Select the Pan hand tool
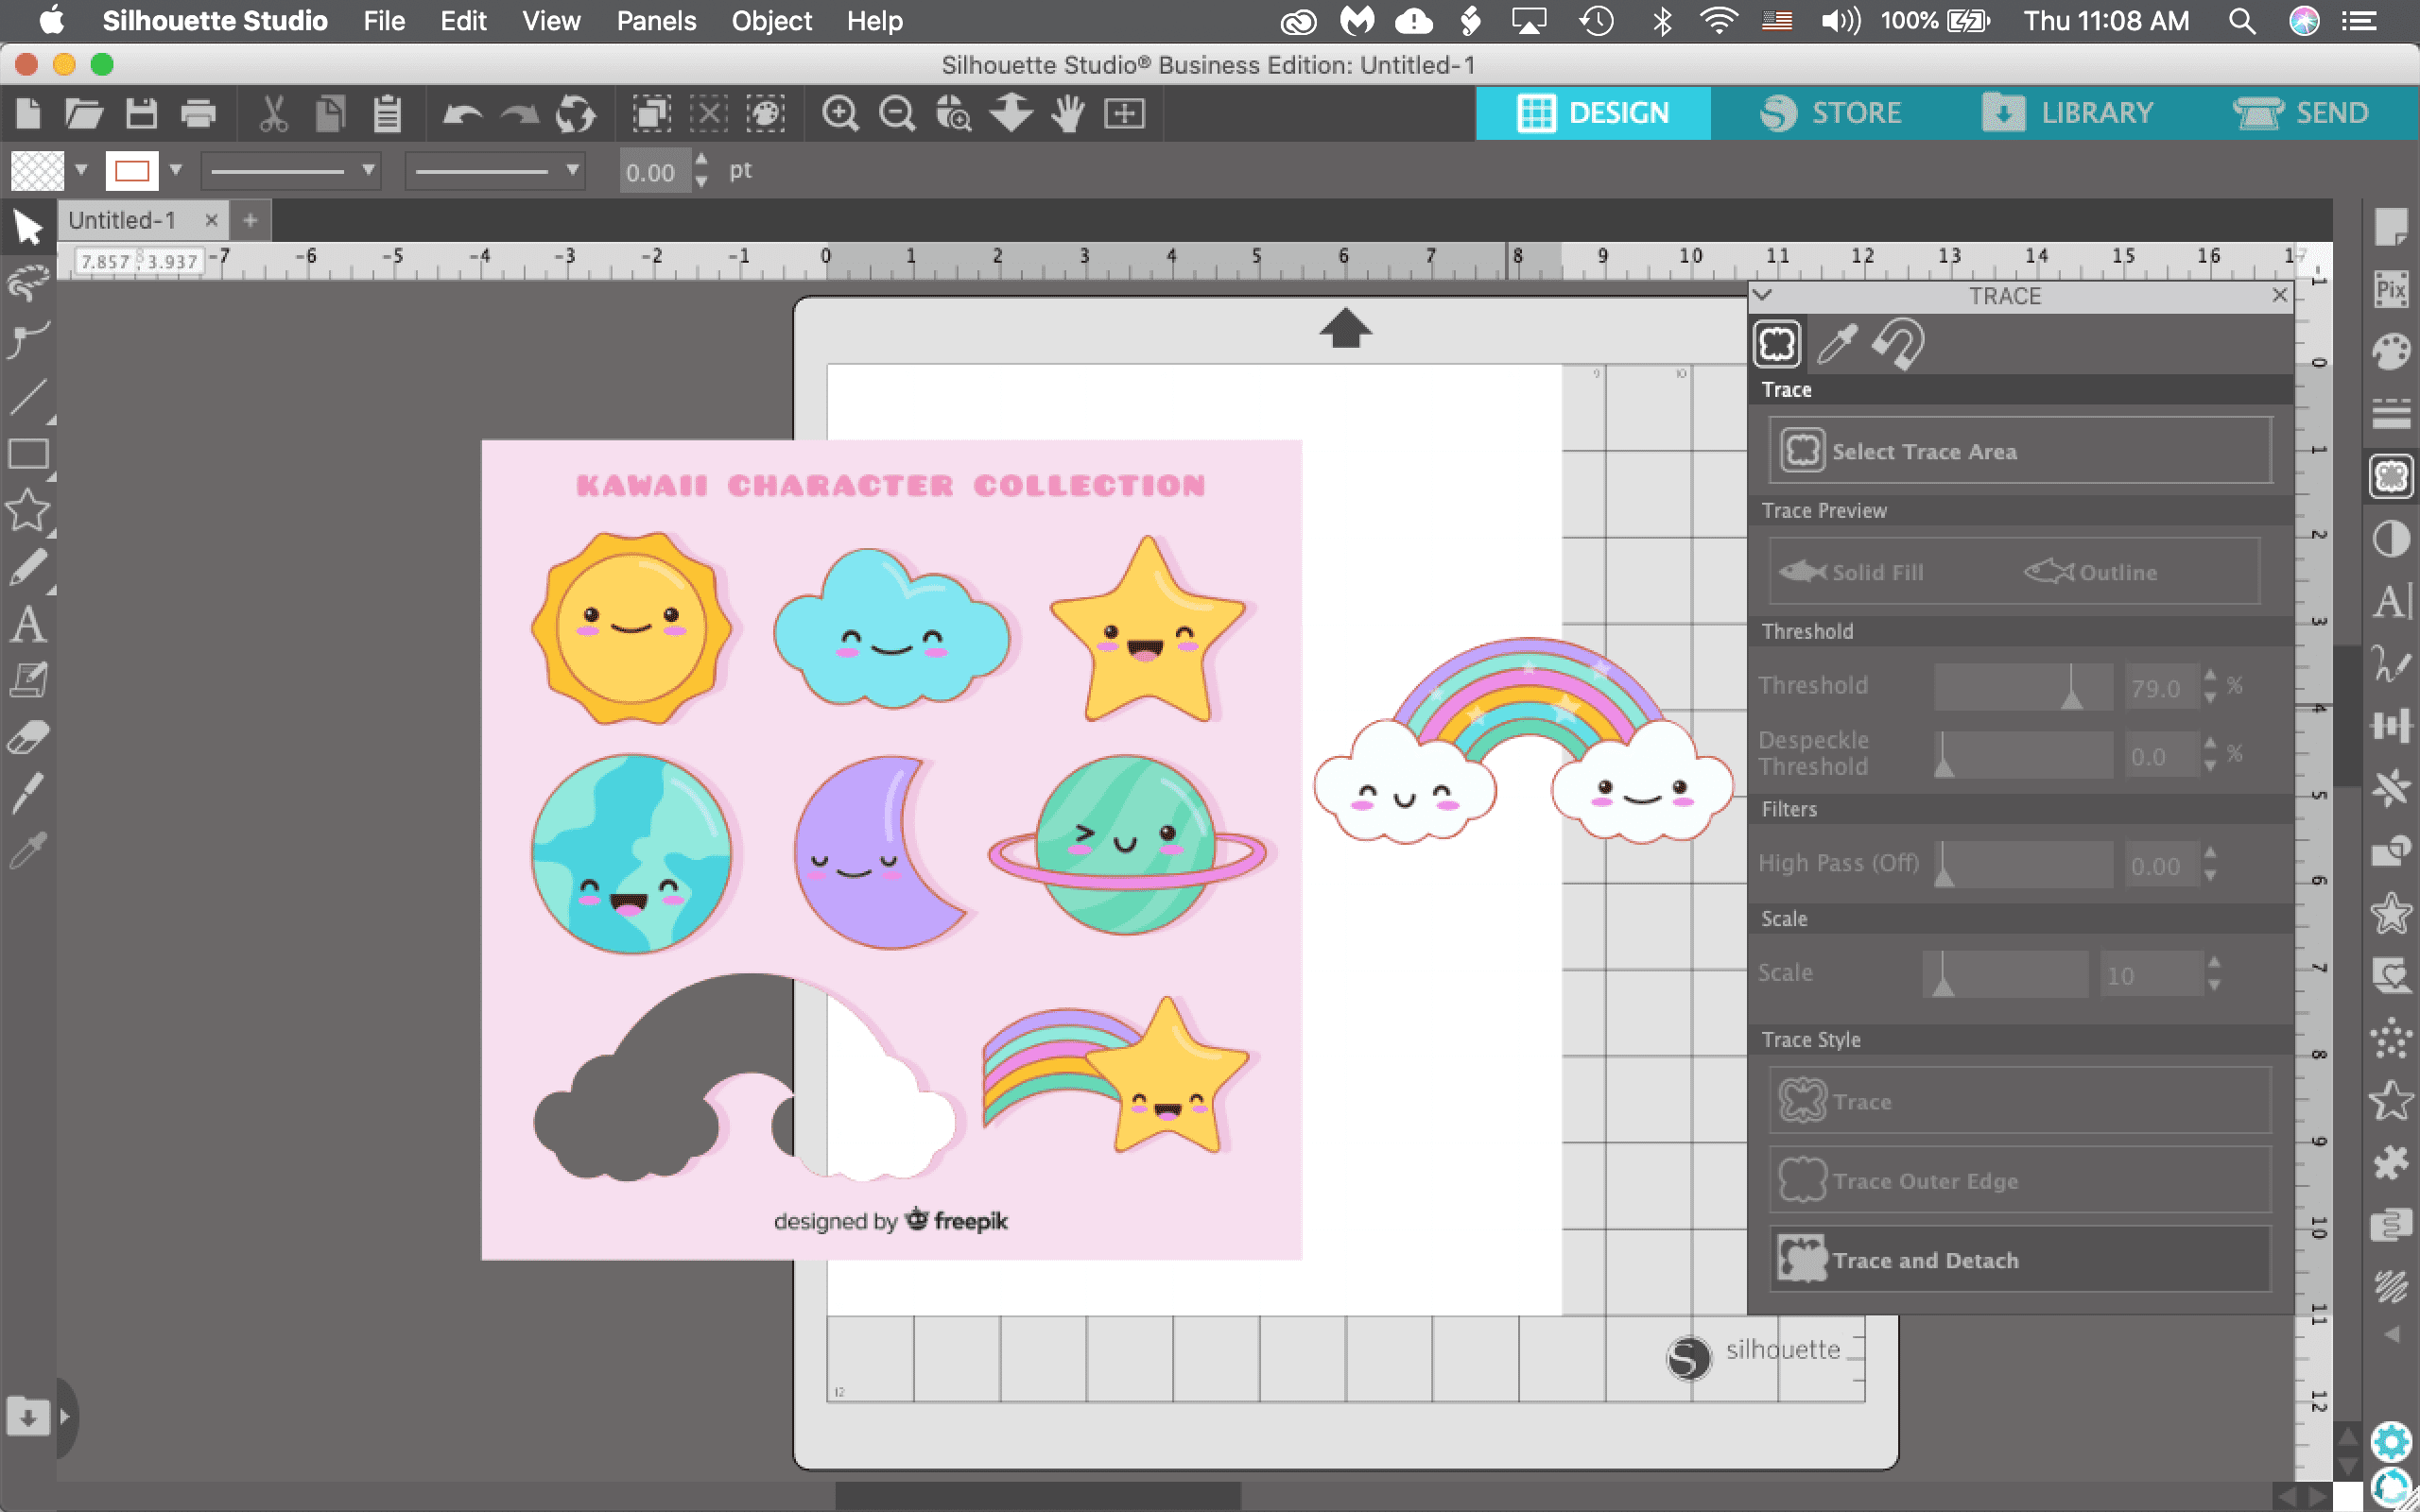The width and height of the screenshot is (2420, 1512). [x=1068, y=114]
